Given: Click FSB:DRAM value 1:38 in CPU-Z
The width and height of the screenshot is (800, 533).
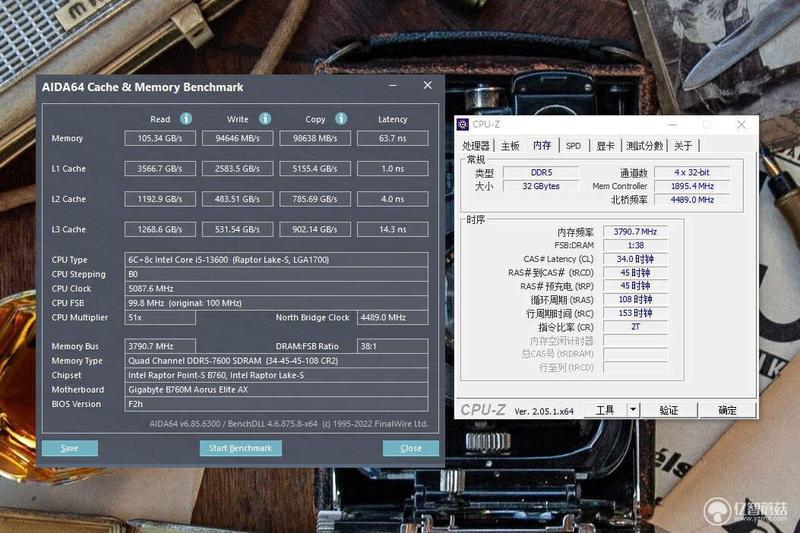Looking at the screenshot, I should pos(635,245).
